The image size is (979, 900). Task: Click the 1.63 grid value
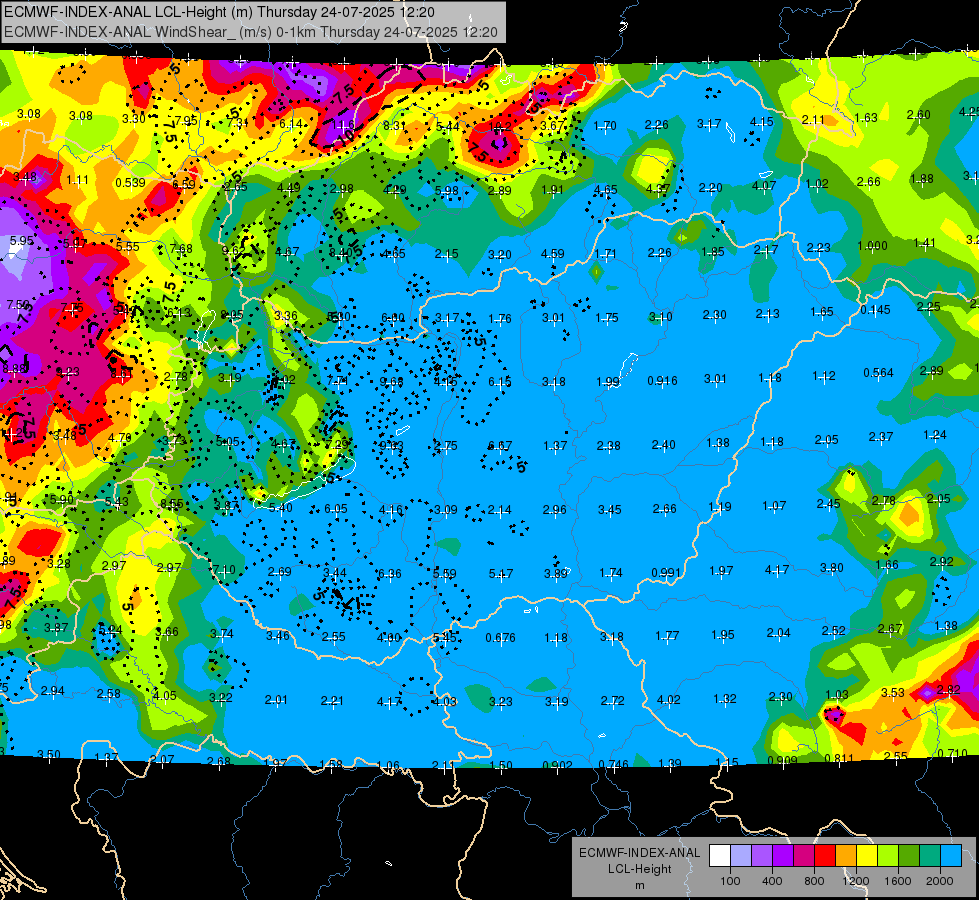[866, 117]
